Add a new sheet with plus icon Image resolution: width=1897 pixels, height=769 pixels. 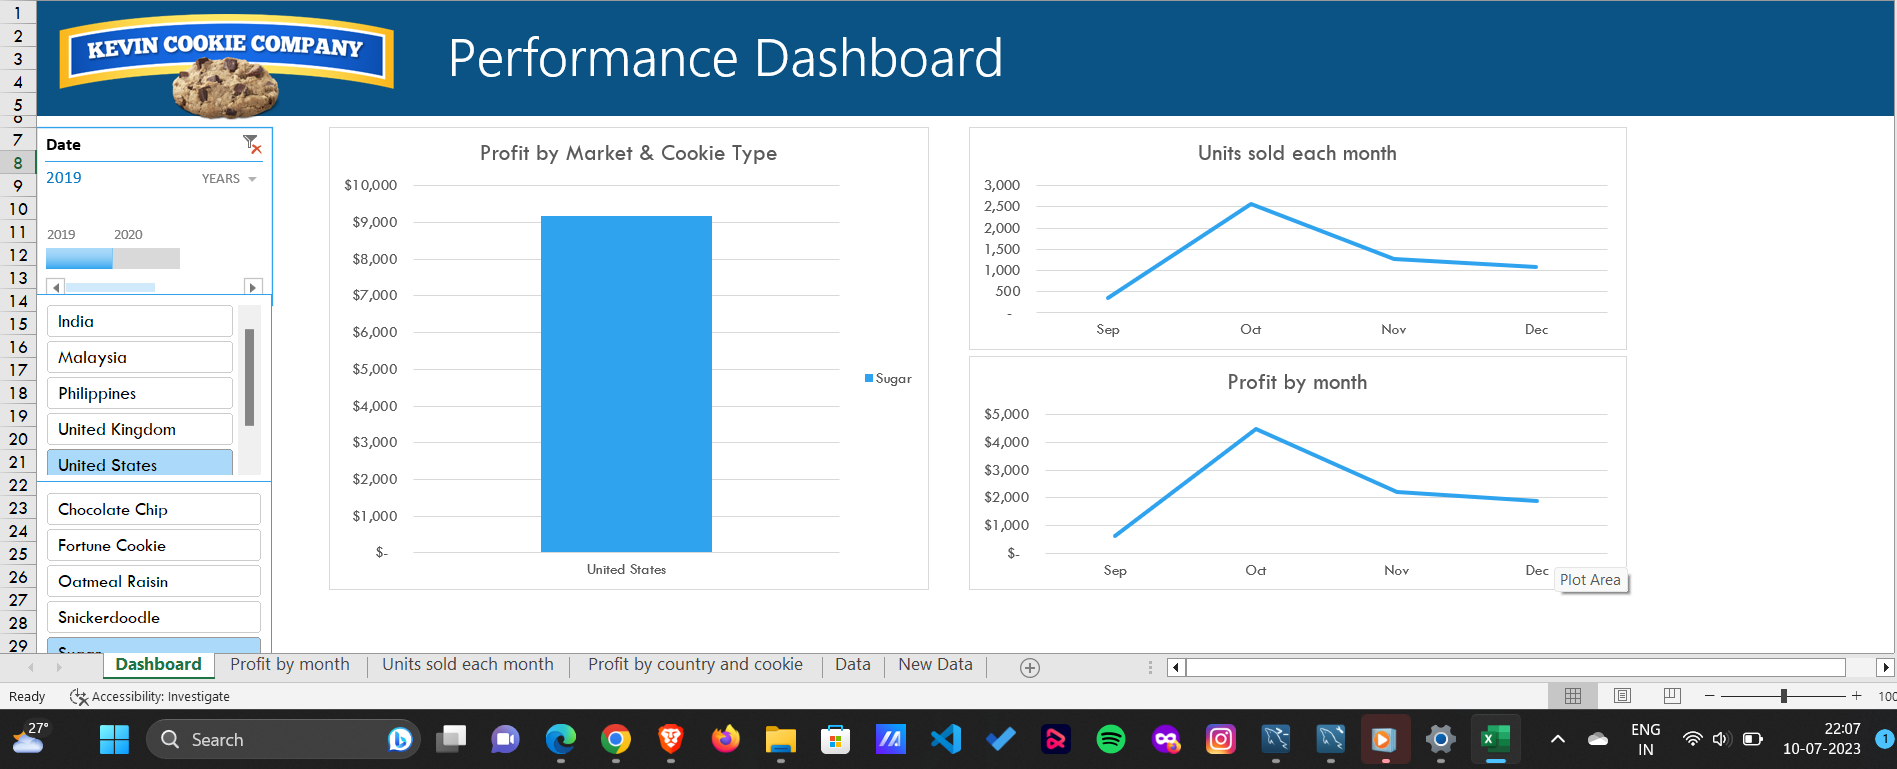coord(1030,667)
